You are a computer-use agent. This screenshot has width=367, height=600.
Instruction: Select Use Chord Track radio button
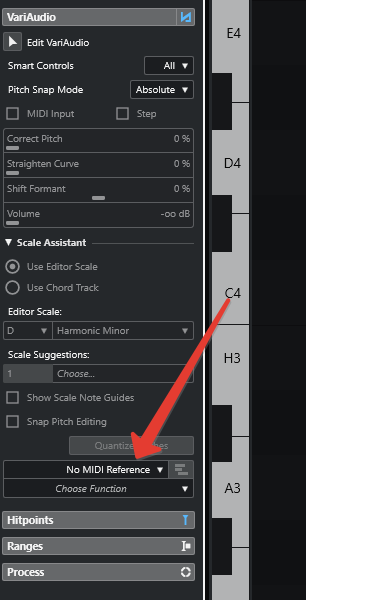tap(13, 287)
